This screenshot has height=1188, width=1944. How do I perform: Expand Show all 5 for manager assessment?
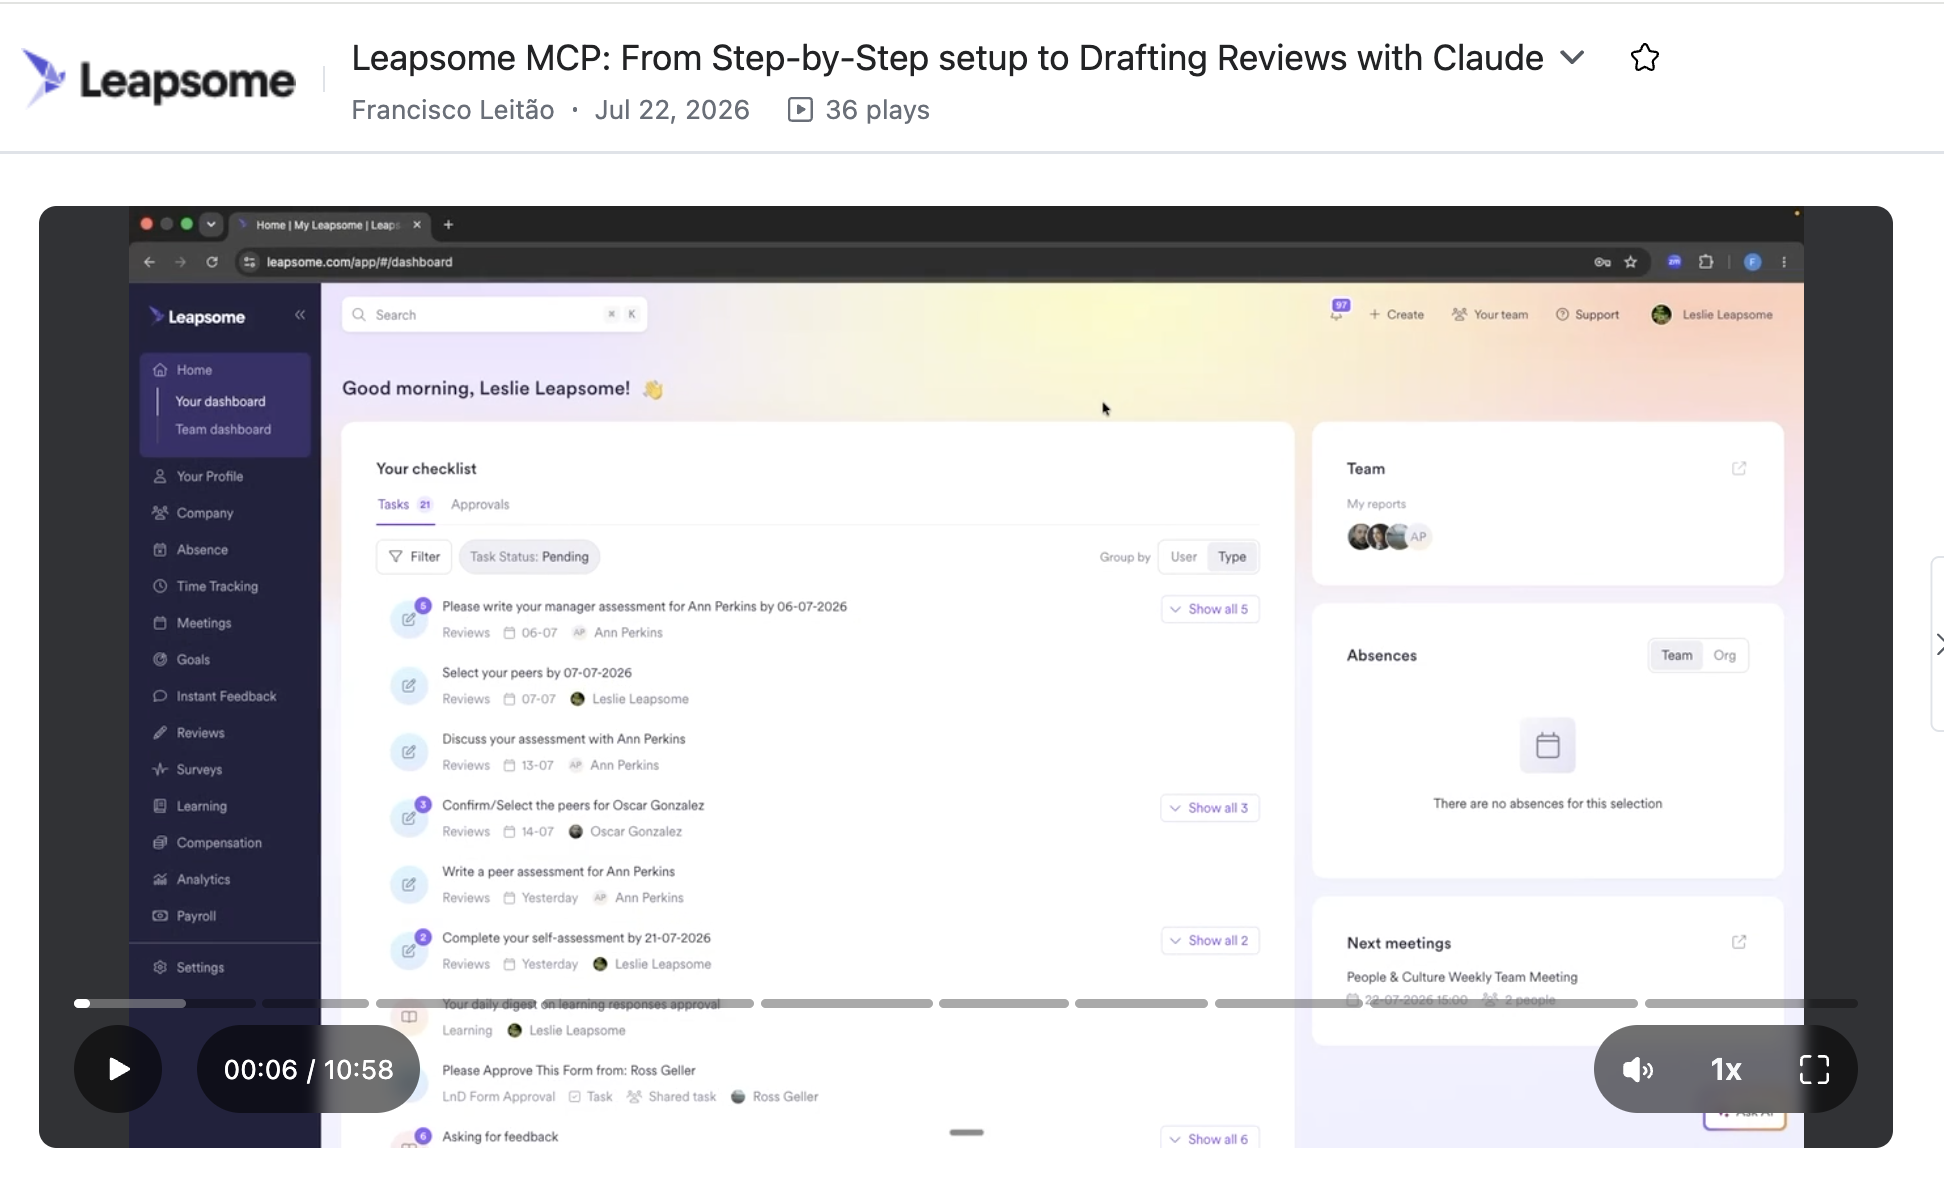coord(1210,609)
